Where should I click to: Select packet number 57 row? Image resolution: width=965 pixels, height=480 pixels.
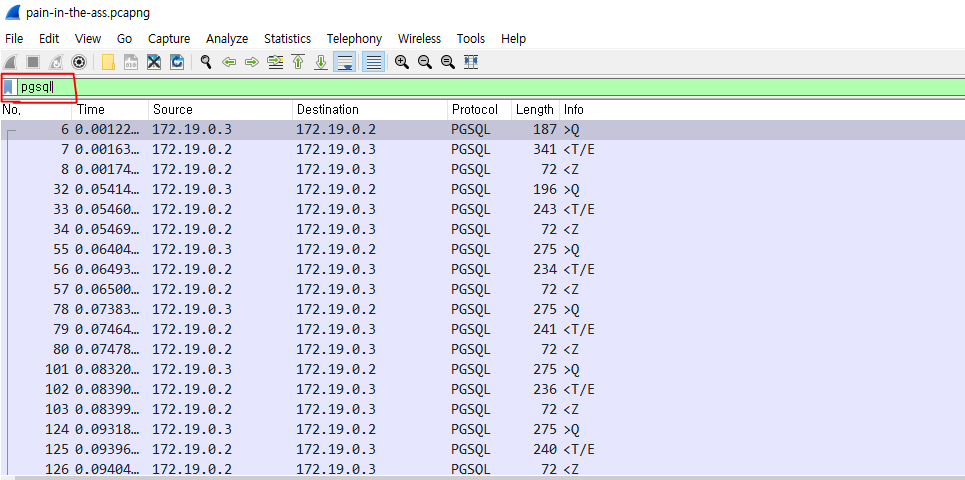click(482, 289)
